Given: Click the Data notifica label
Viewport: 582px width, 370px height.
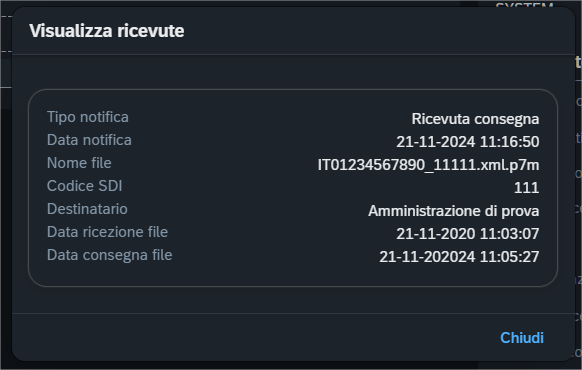Looking at the screenshot, I should [89, 140].
